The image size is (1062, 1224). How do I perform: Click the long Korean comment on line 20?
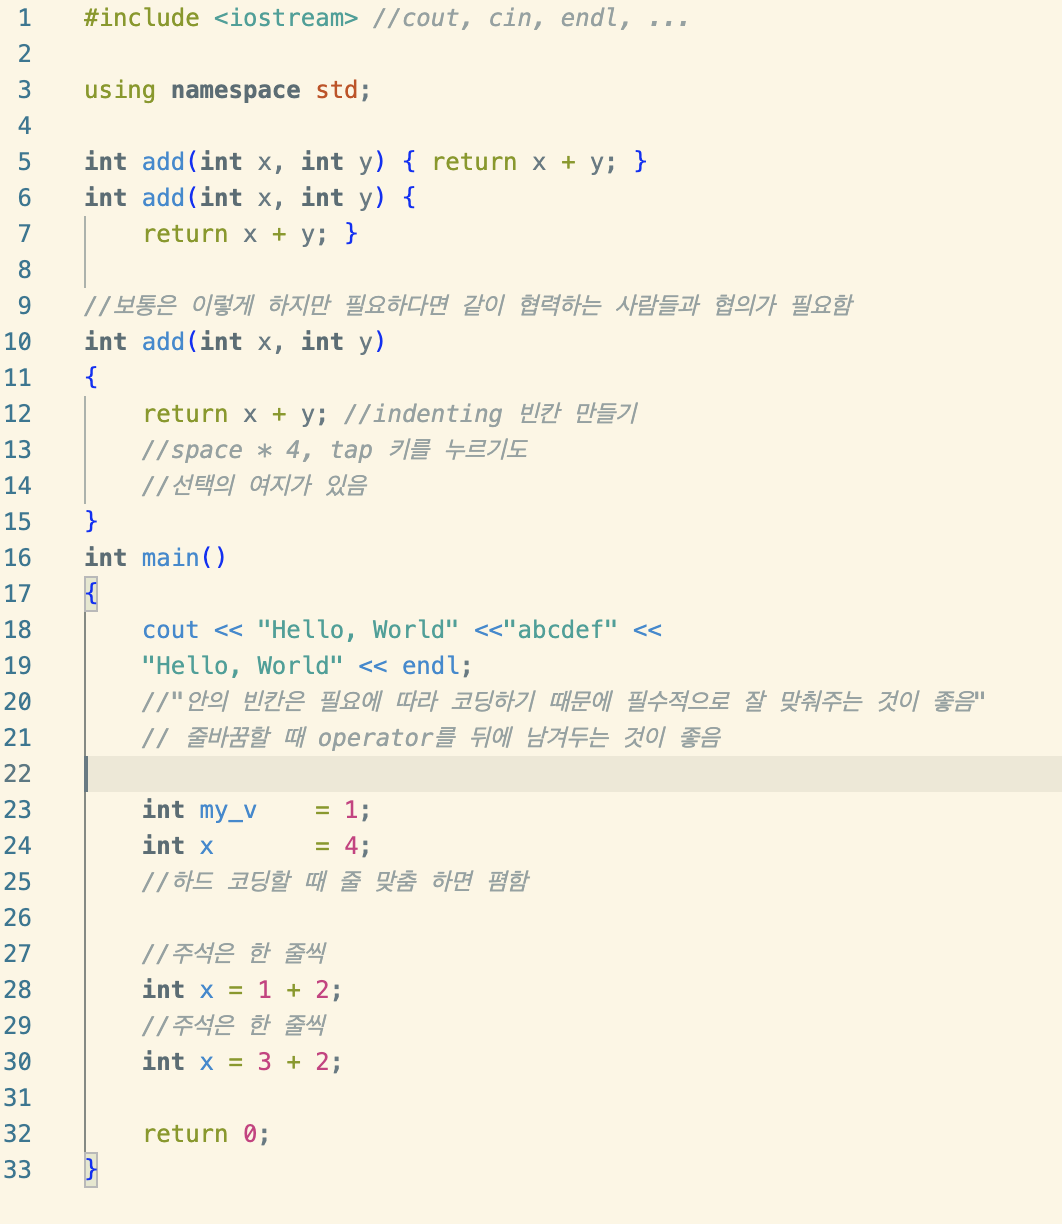564,702
